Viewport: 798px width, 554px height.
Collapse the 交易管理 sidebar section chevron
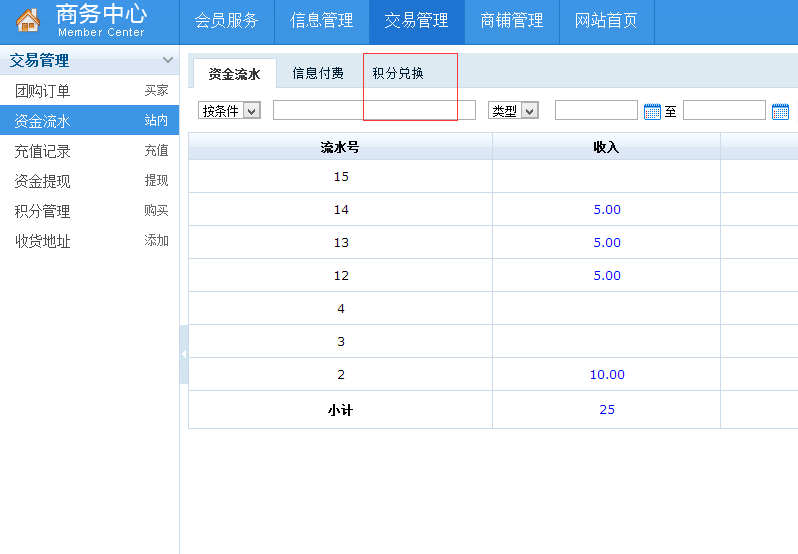click(167, 60)
